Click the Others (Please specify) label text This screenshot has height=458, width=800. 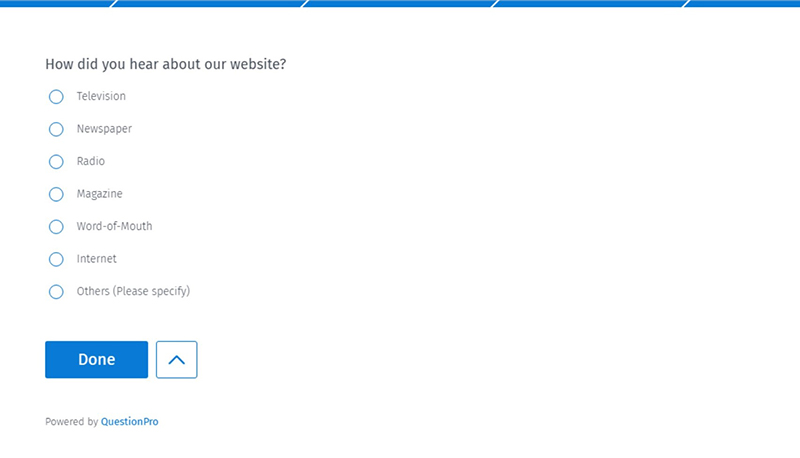pyautogui.click(x=133, y=291)
